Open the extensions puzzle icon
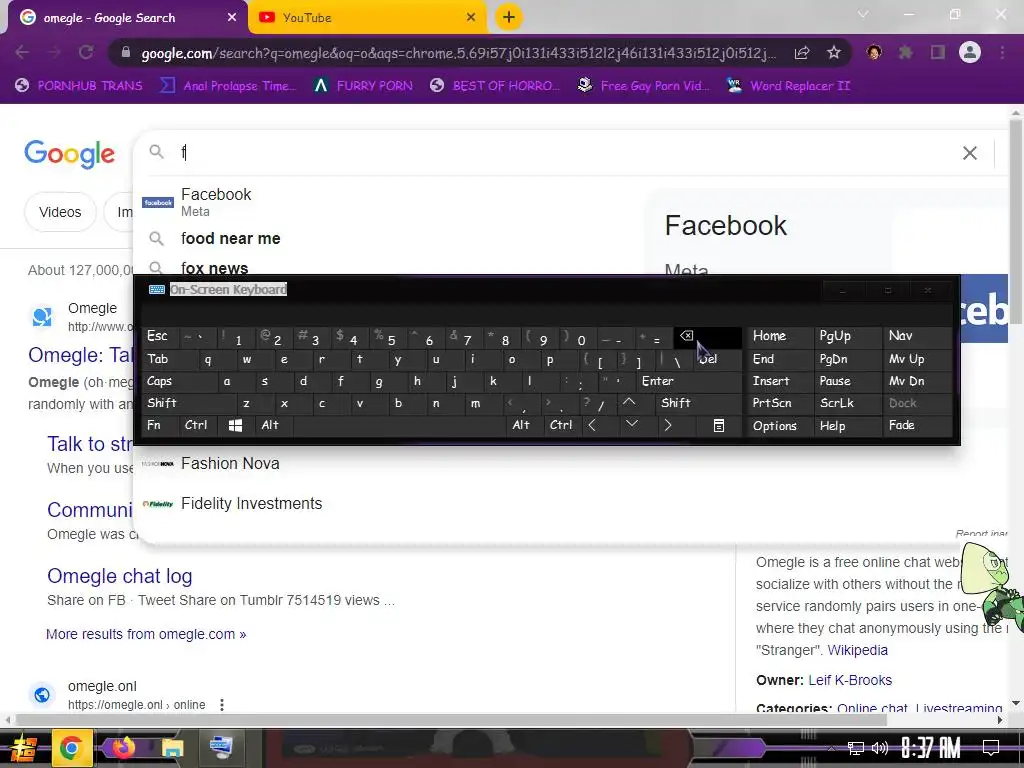 pyautogui.click(x=905, y=52)
